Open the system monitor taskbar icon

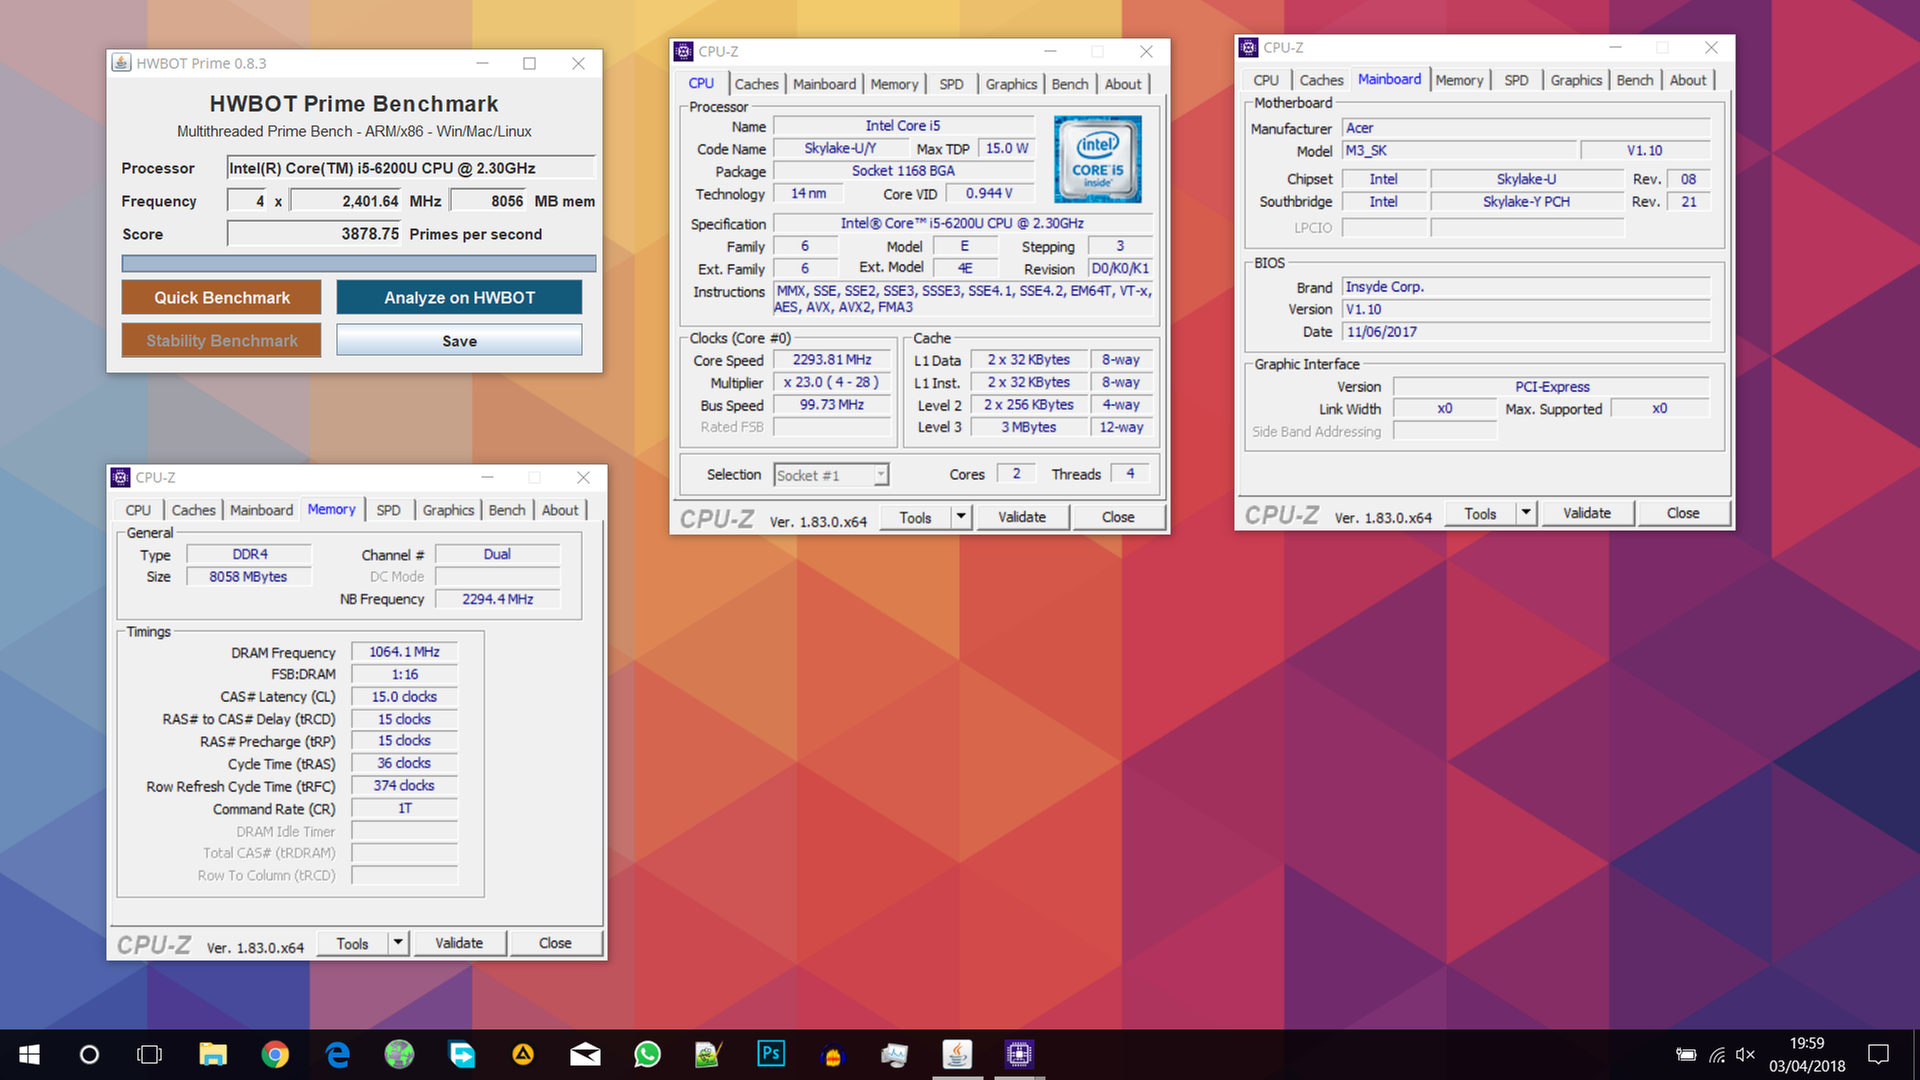point(895,1054)
